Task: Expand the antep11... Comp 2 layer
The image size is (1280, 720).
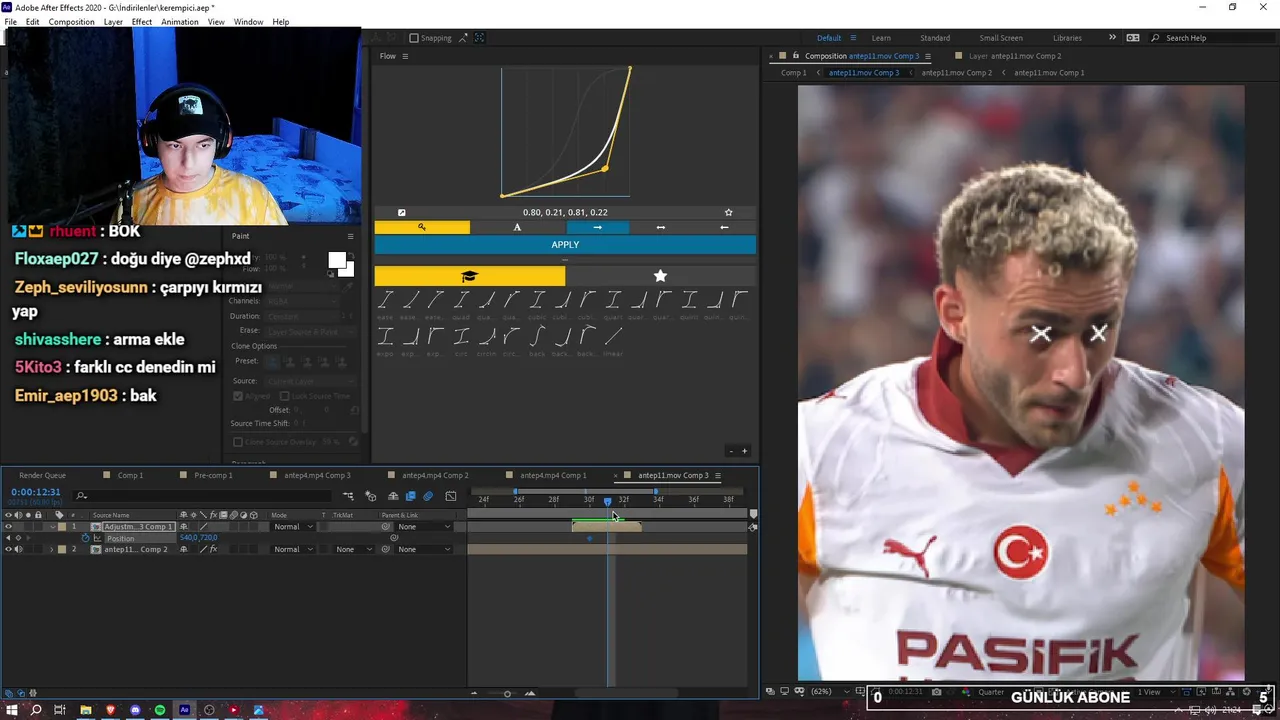Action: [52, 549]
